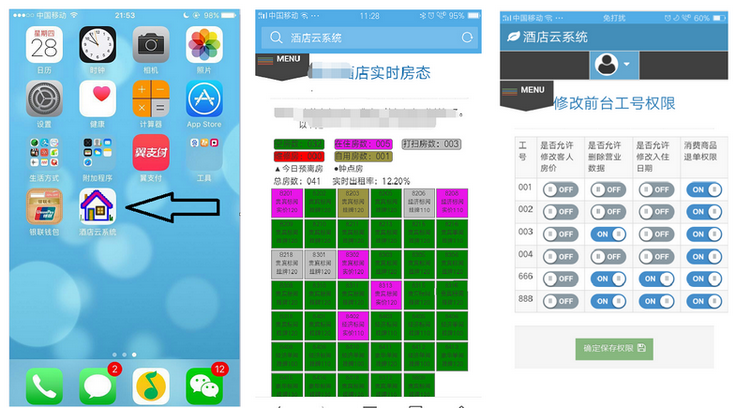Image resolution: width=750 pixels, height=408 pixels.
Task: Select the magenta room tile 8206
Action: pyautogui.click(x=418, y=202)
